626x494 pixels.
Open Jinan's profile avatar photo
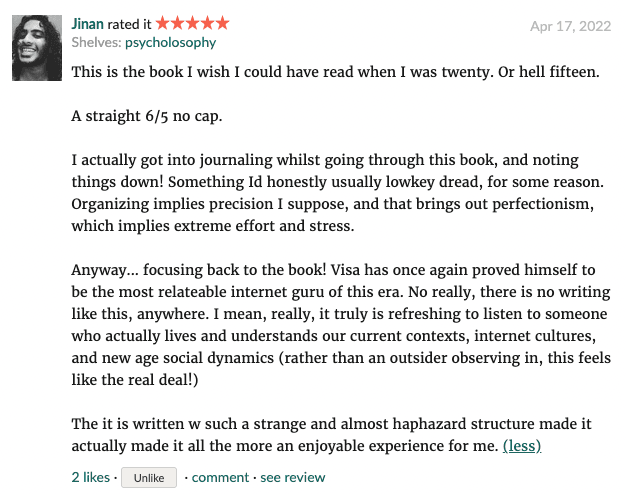[36, 47]
